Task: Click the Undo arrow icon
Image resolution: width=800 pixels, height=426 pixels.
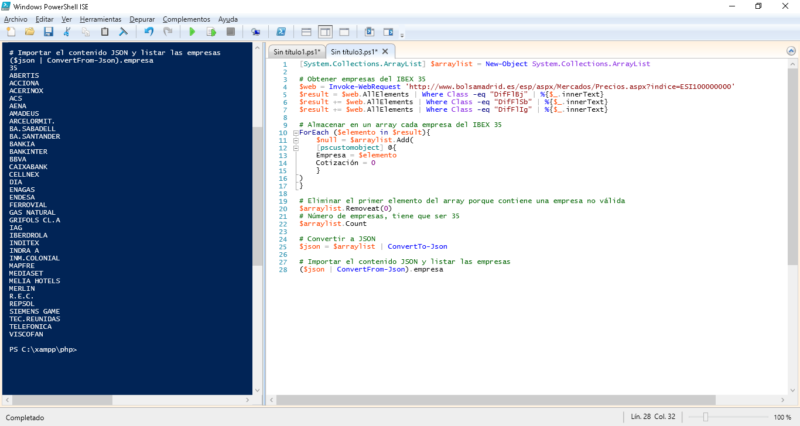Action: tap(147, 32)
